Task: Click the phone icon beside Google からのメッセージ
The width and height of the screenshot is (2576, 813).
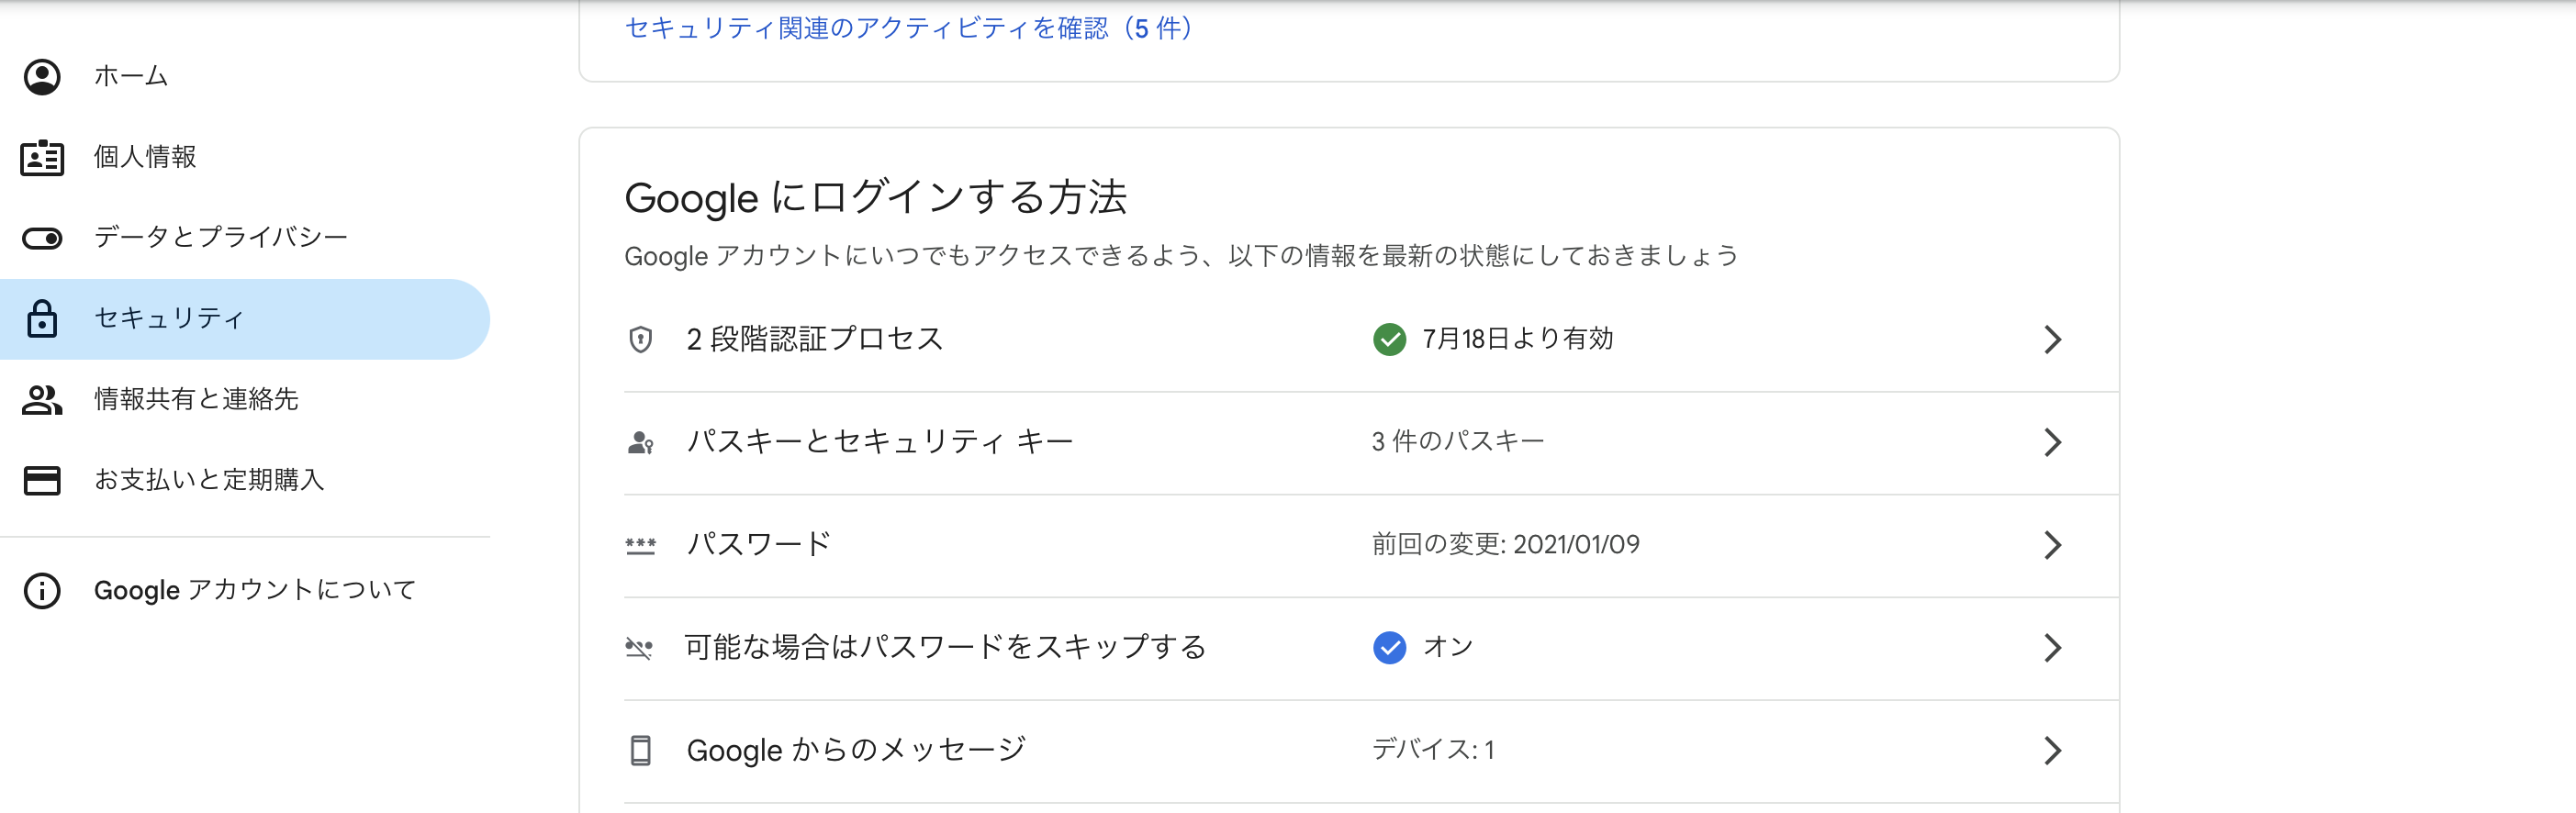Action: click(x=641, y=749)
